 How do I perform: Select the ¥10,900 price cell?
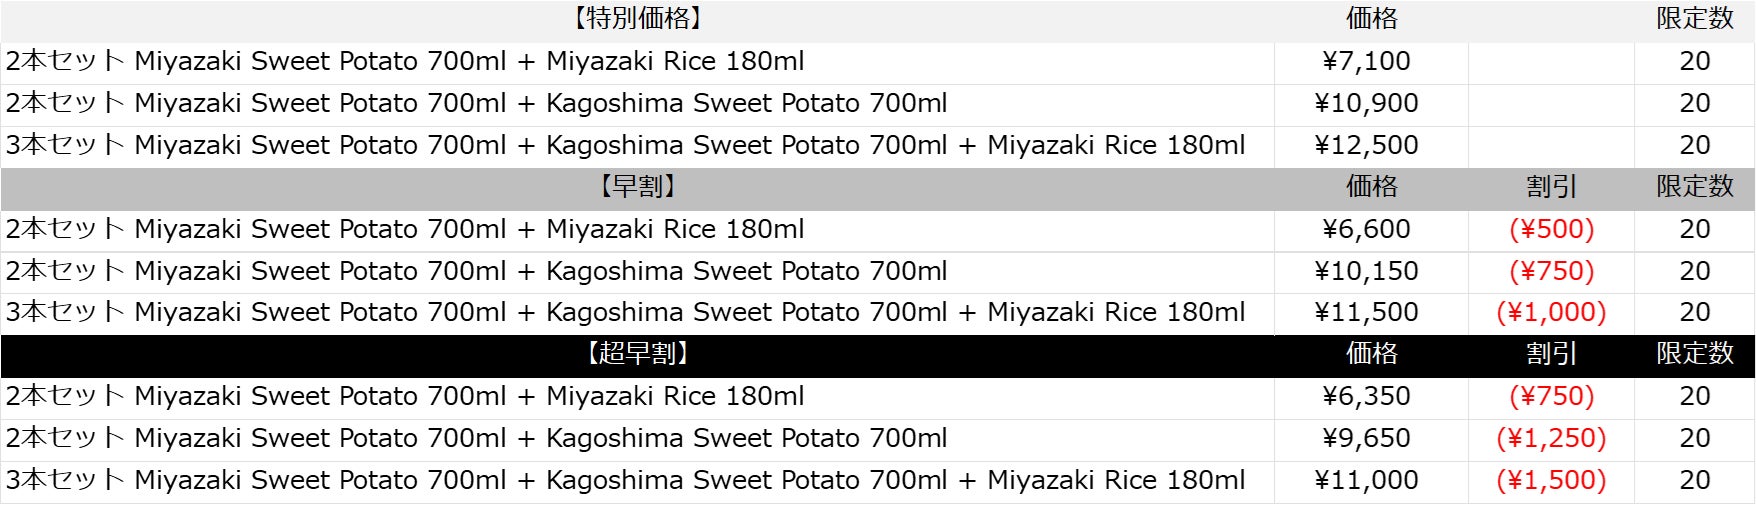point(1366,104)
